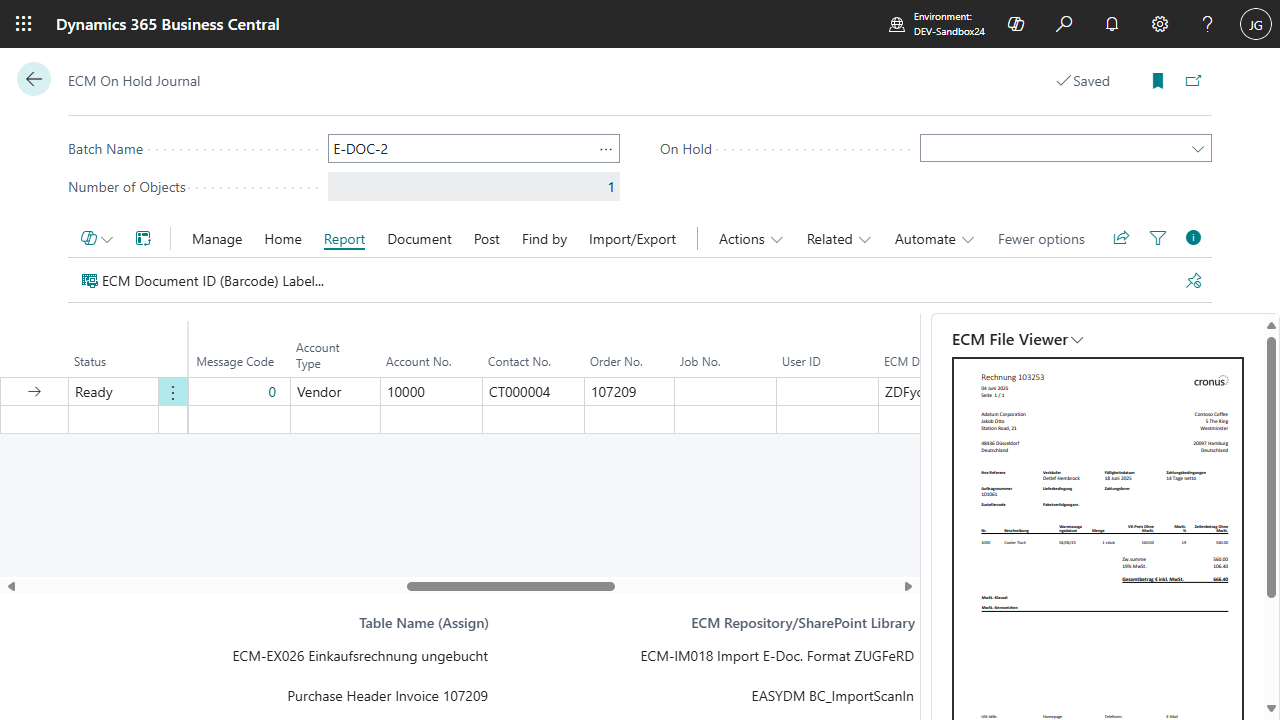This screenshot has width=1280, height=720.
Task: Open the search magnifier in top bar
Action: 1064,24
